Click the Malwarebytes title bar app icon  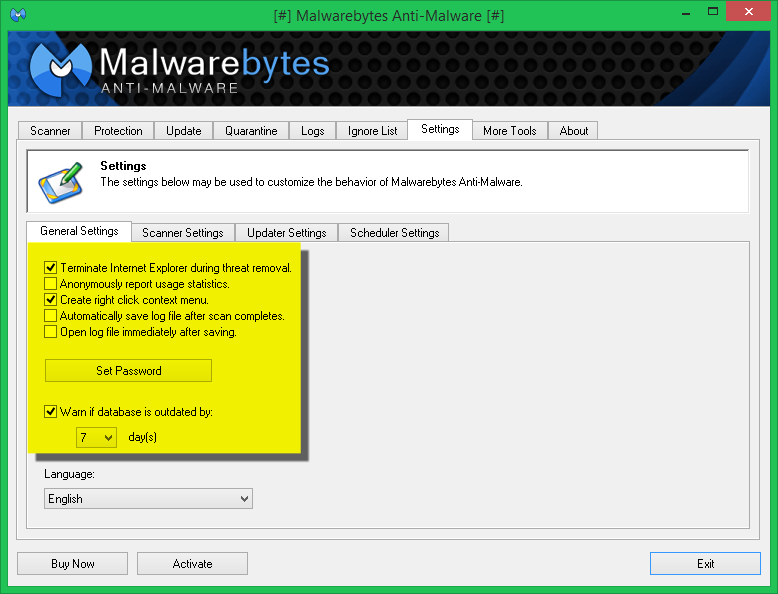pos(18,14)
